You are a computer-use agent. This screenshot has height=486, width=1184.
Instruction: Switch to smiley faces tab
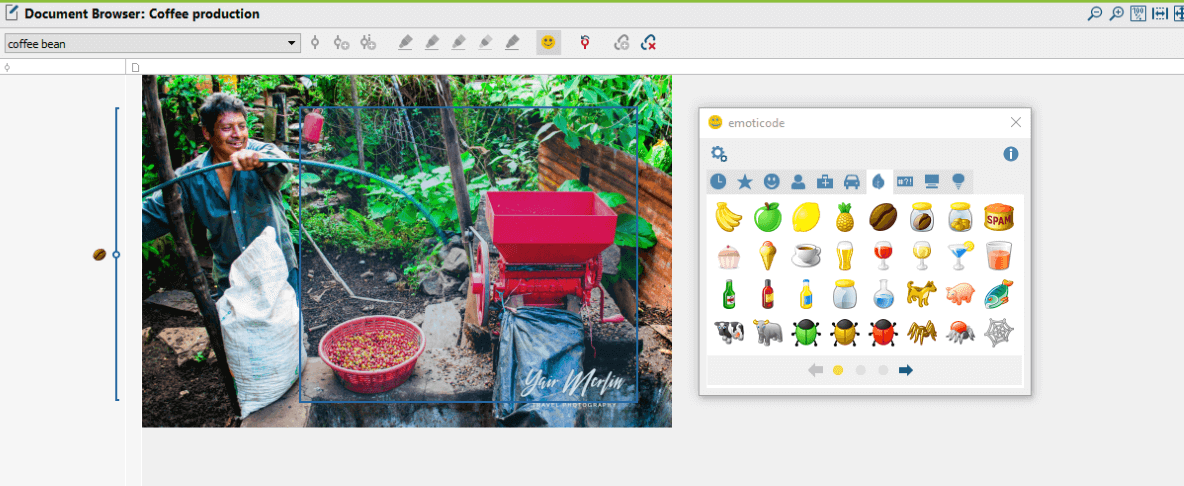tap(771, 181)
